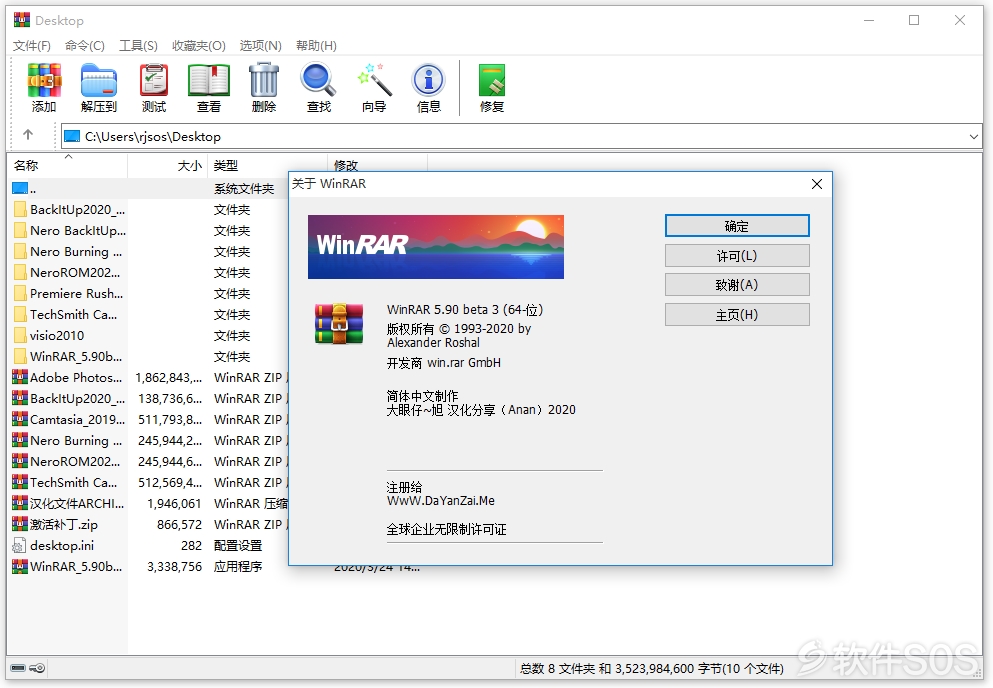Click the WinRAR banner image
Screen dimensions: 993x688
coord(436,247)
